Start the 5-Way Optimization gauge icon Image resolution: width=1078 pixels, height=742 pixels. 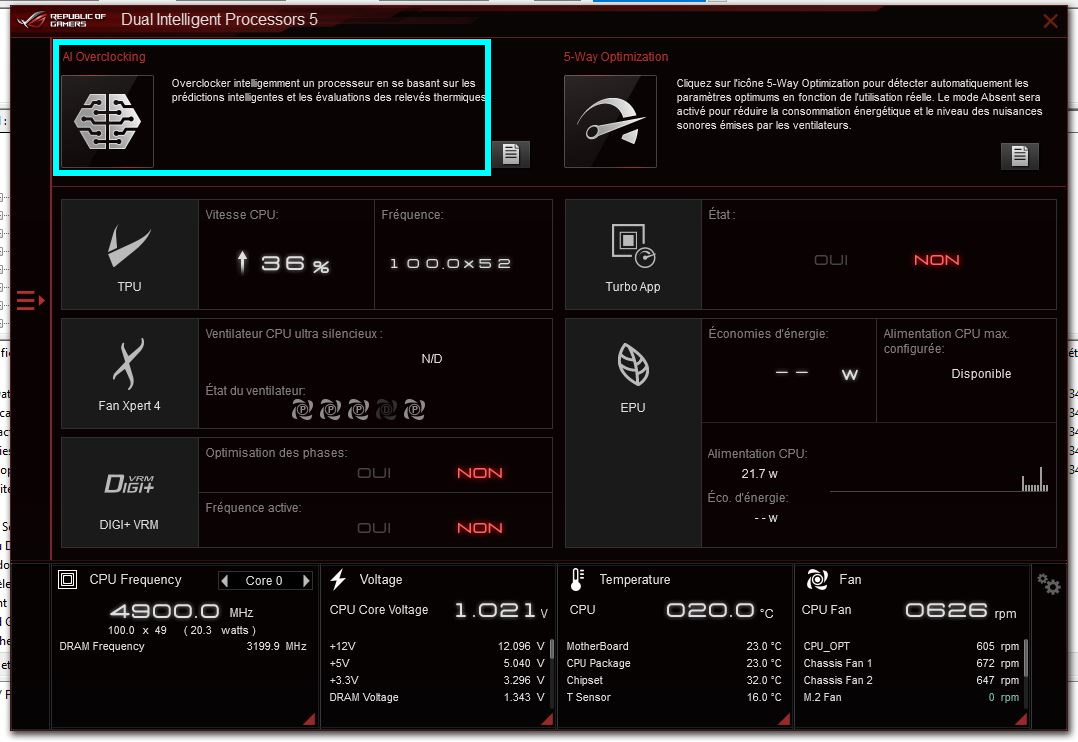610,121
